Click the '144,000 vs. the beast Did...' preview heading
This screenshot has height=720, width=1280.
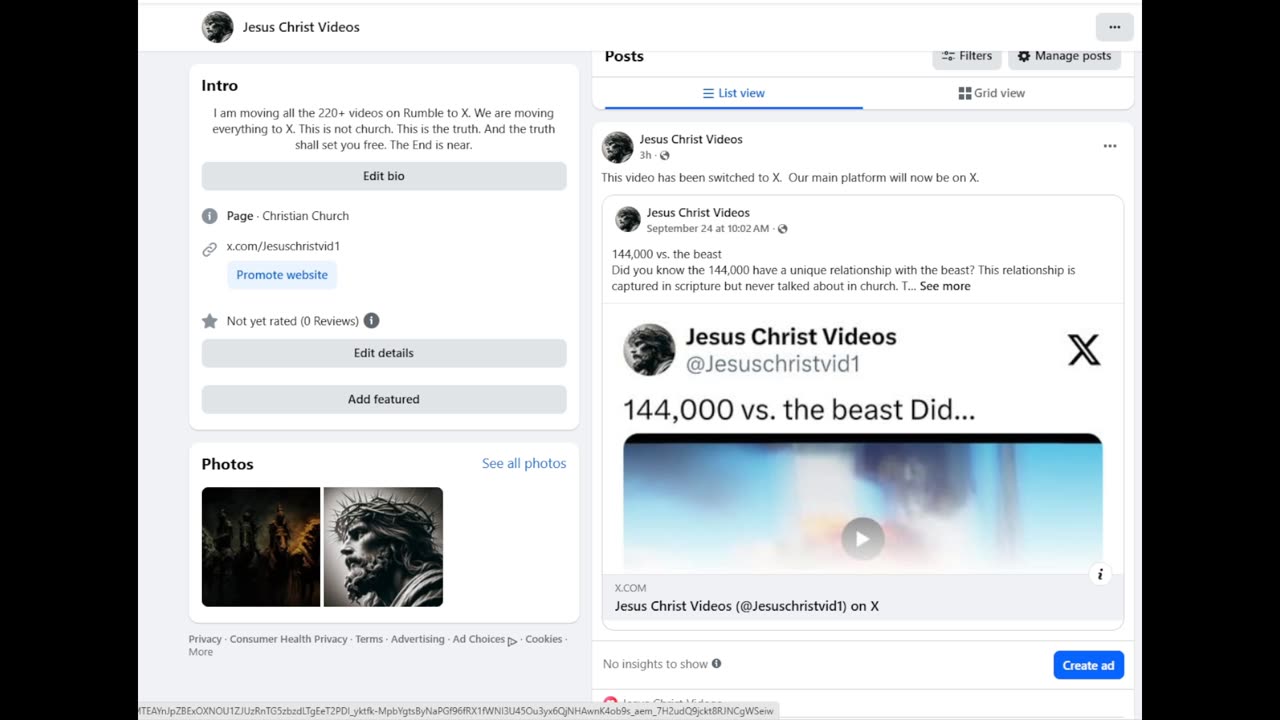[799, 409]
